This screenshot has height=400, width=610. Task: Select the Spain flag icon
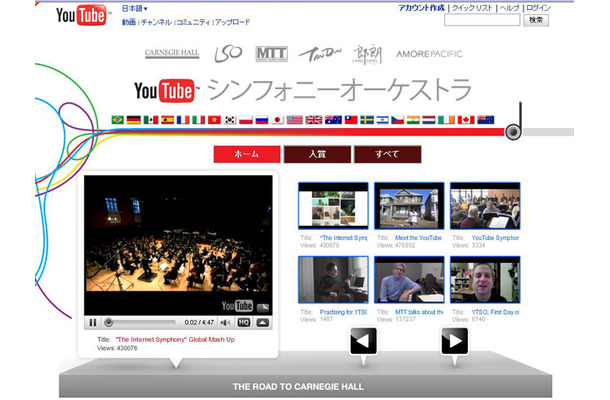click(167, 120)
